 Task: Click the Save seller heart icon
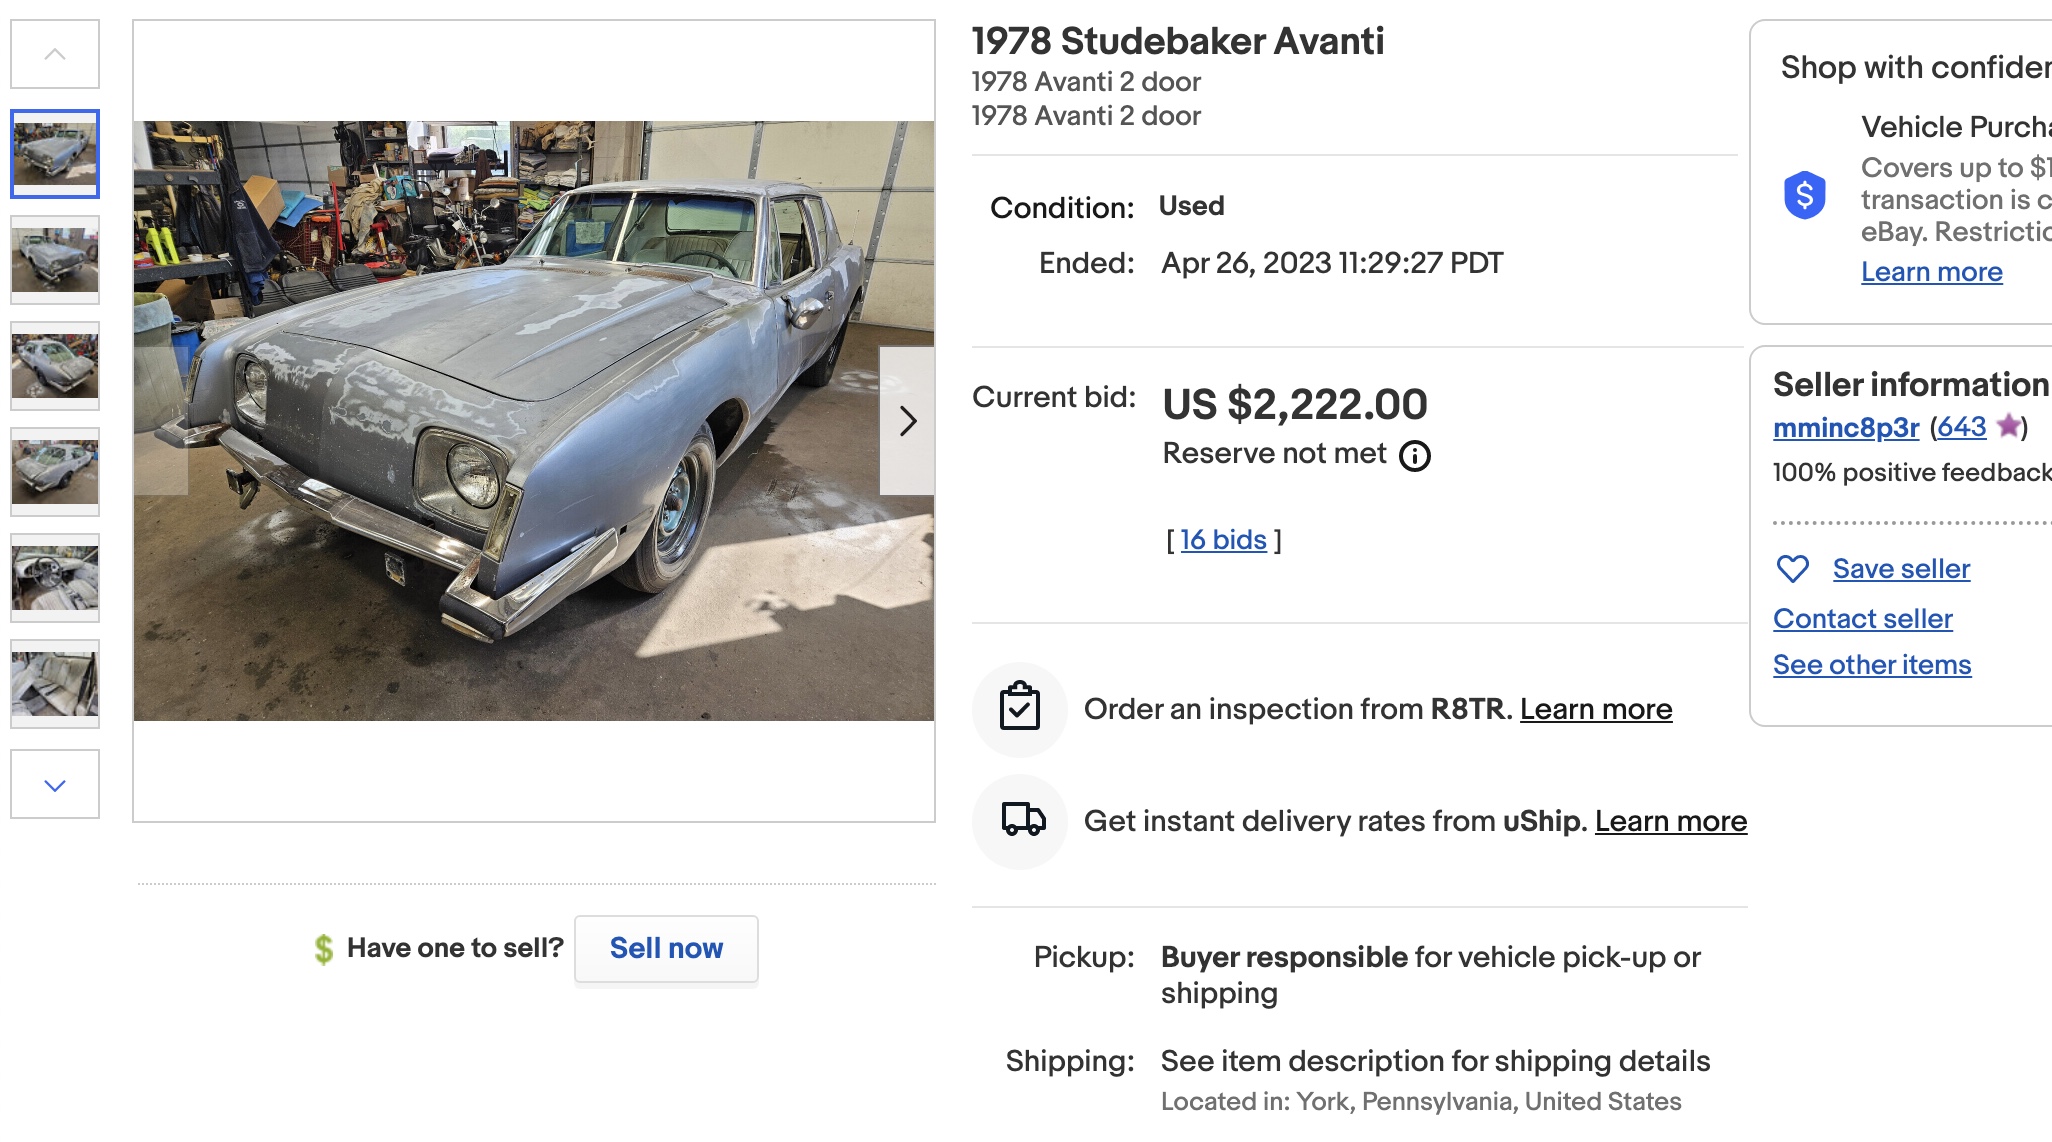(x=1792, y=569)
